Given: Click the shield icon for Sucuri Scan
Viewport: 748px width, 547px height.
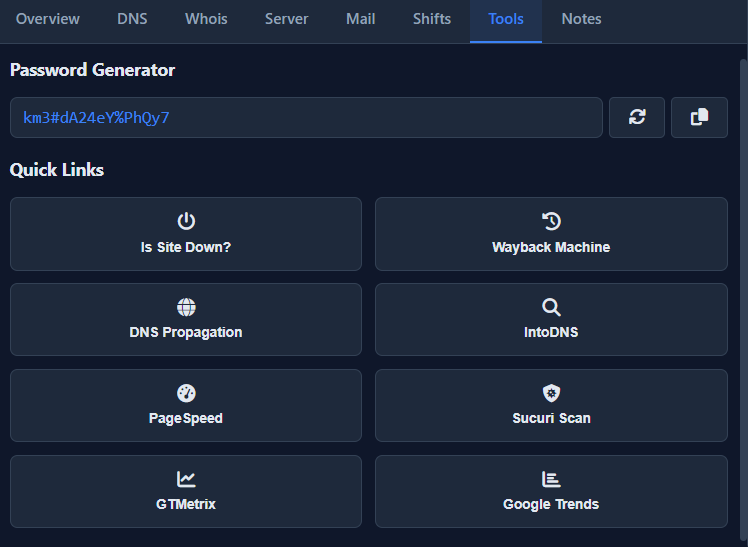Looking at the screenshot, I should click(x=551, y=393).
